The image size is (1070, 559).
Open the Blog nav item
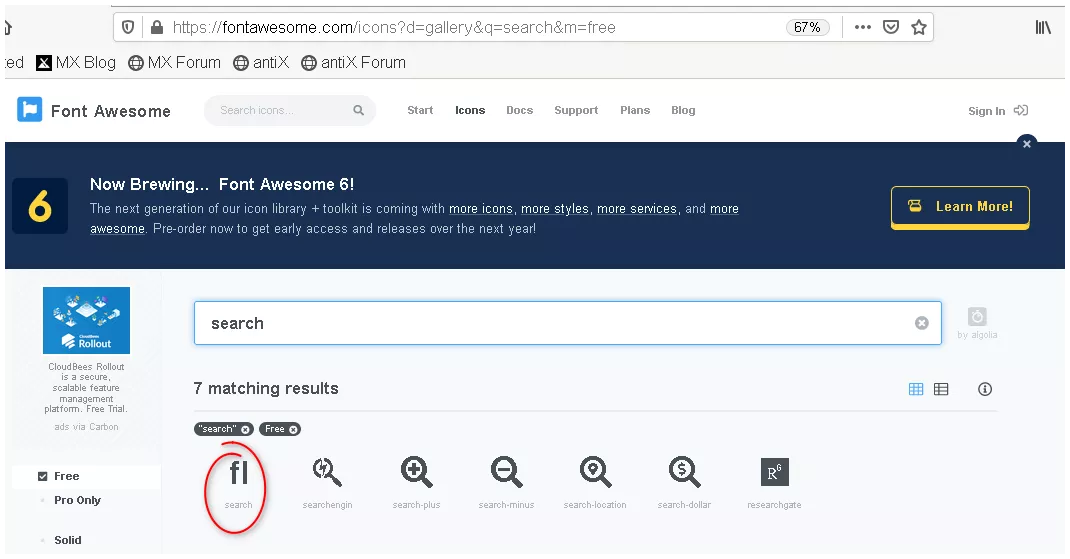683,110
